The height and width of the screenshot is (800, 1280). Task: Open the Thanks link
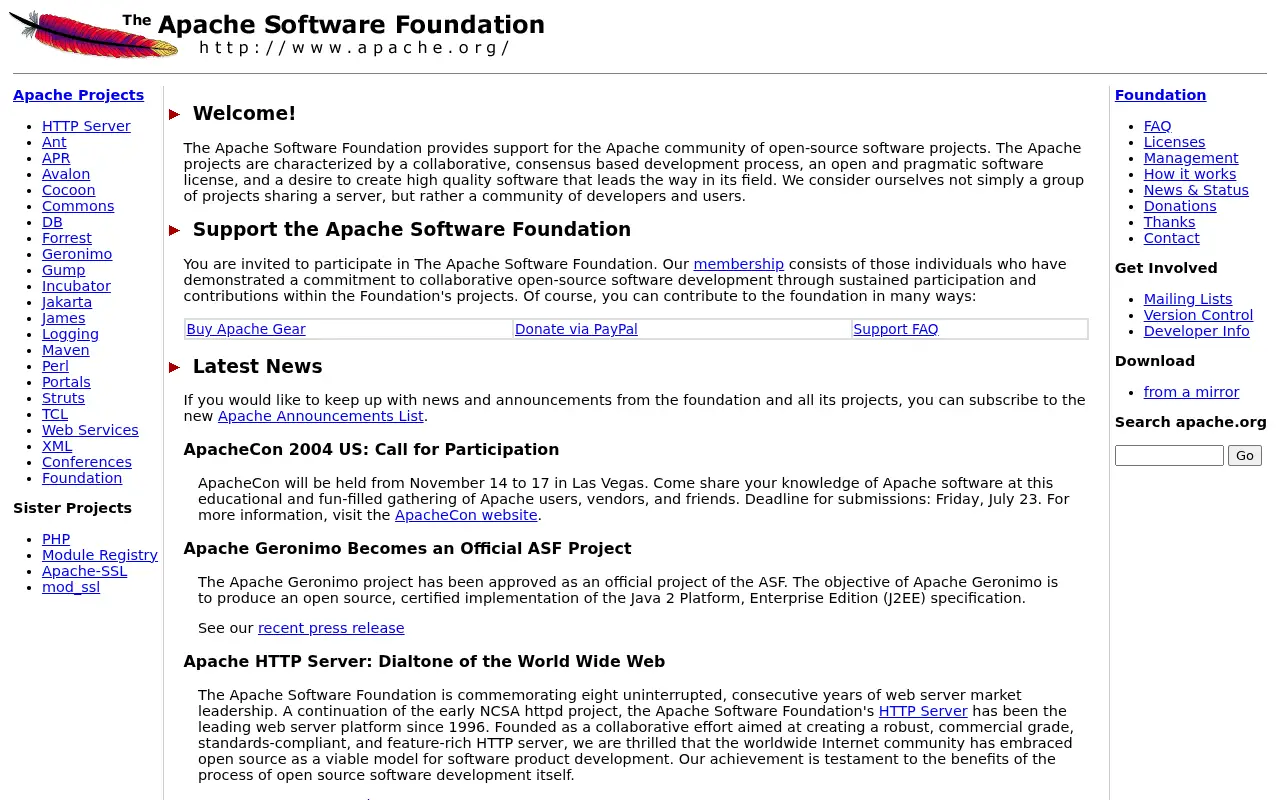click(1170, 222)
